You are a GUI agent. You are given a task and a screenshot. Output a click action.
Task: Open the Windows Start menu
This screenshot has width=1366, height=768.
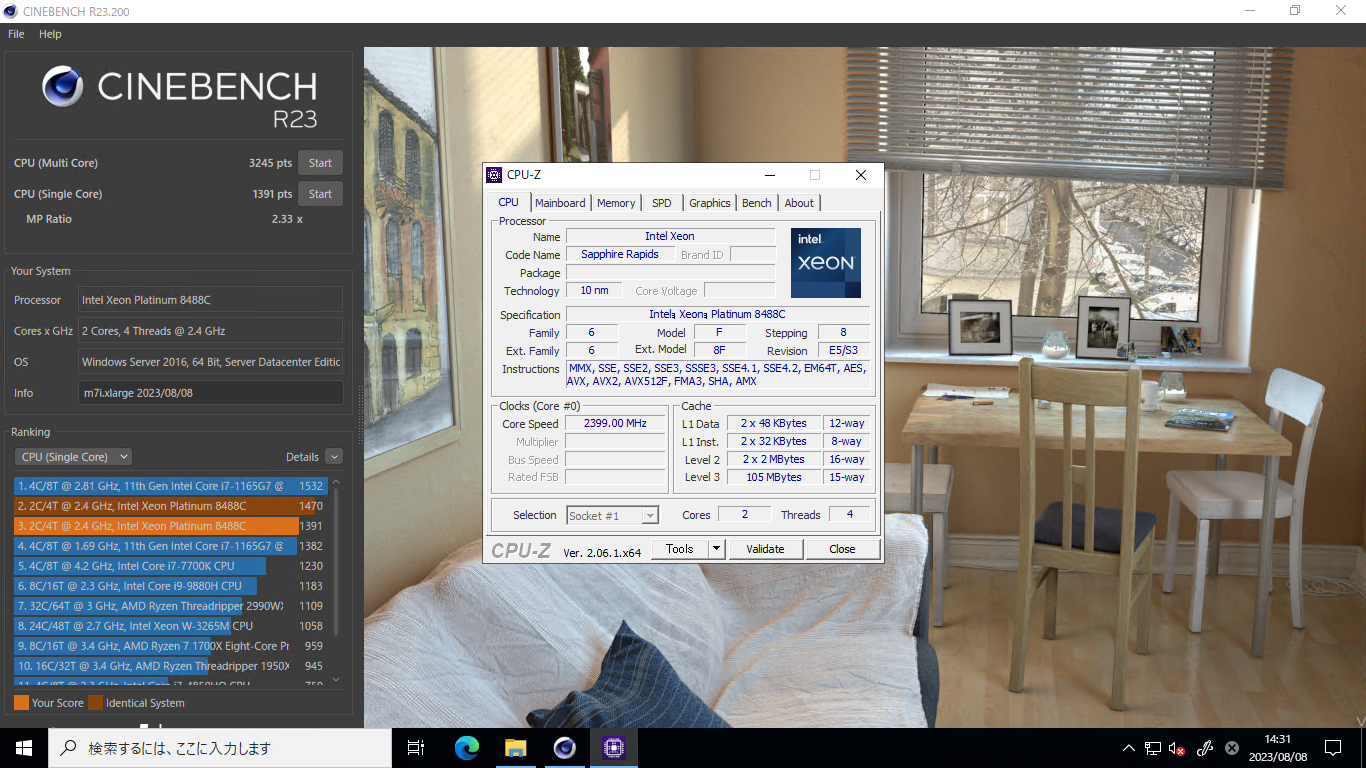click(x=24, y=748)
